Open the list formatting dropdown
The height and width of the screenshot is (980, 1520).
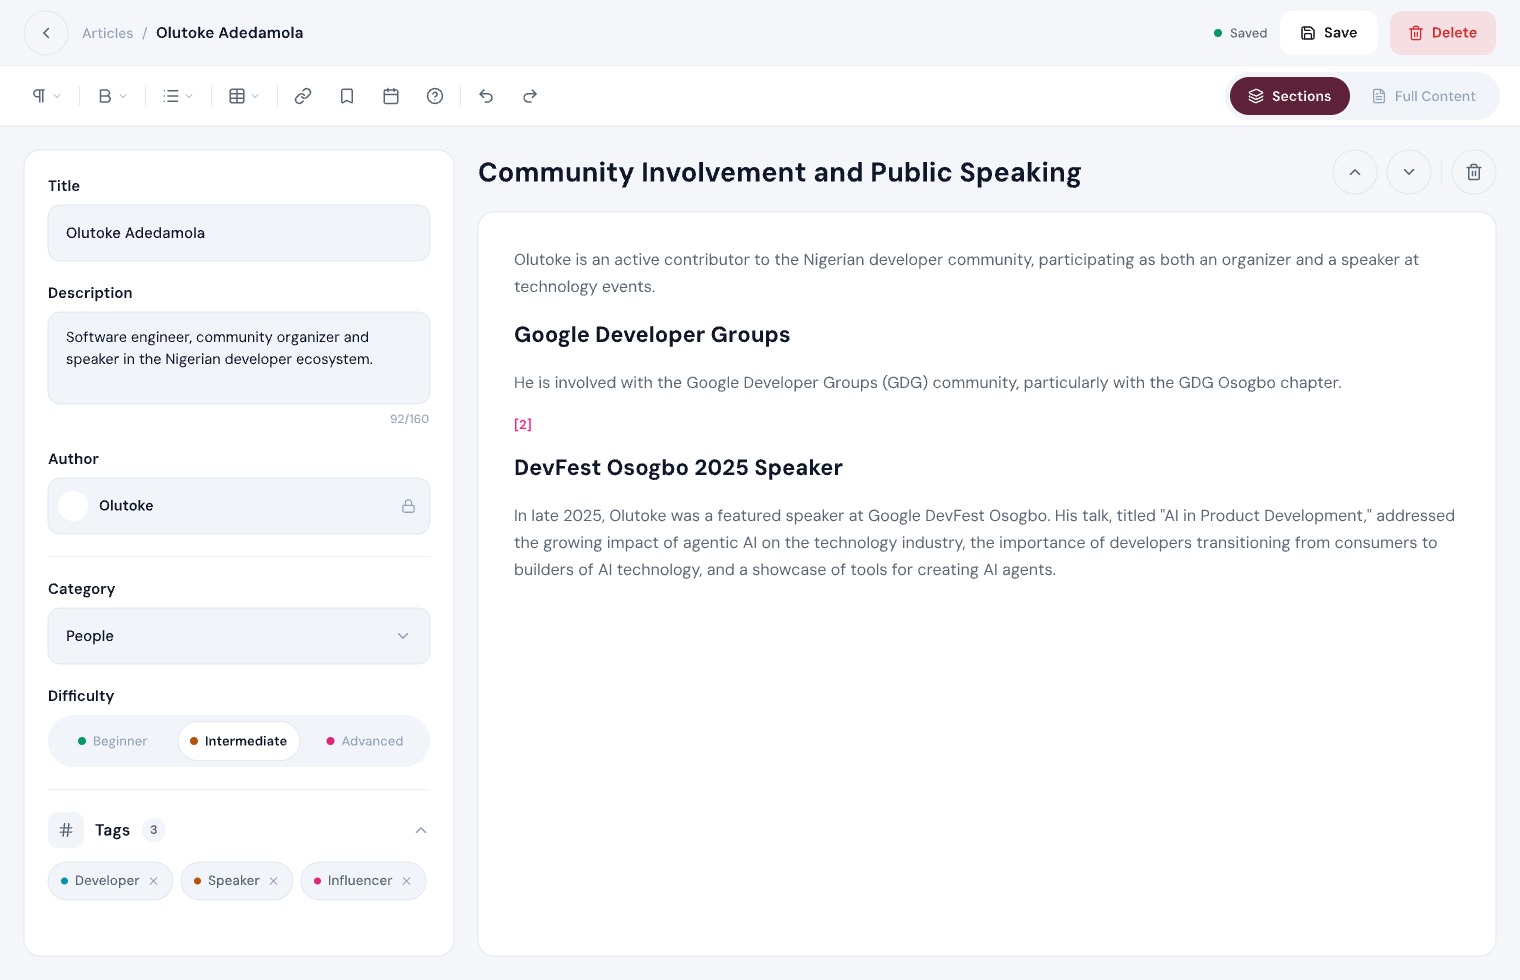(178, 96)
